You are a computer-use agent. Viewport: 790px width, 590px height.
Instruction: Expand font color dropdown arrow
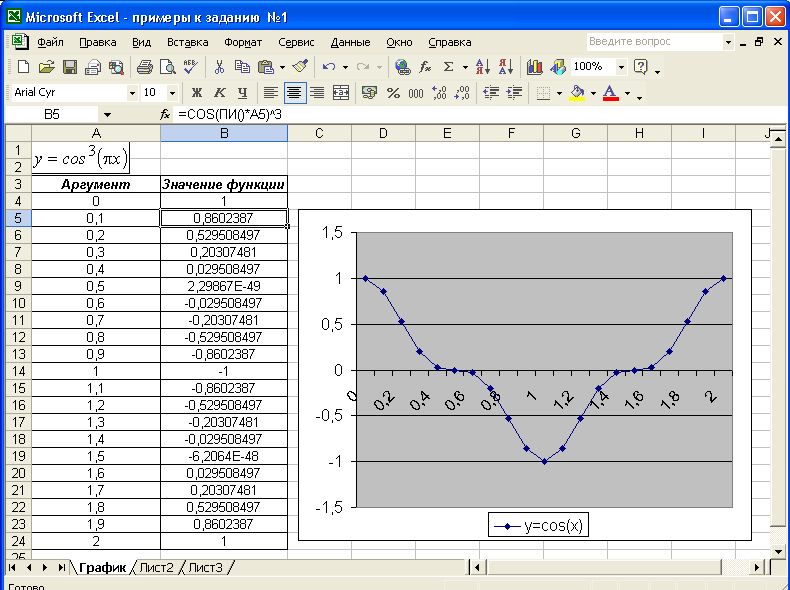(627, 93)
